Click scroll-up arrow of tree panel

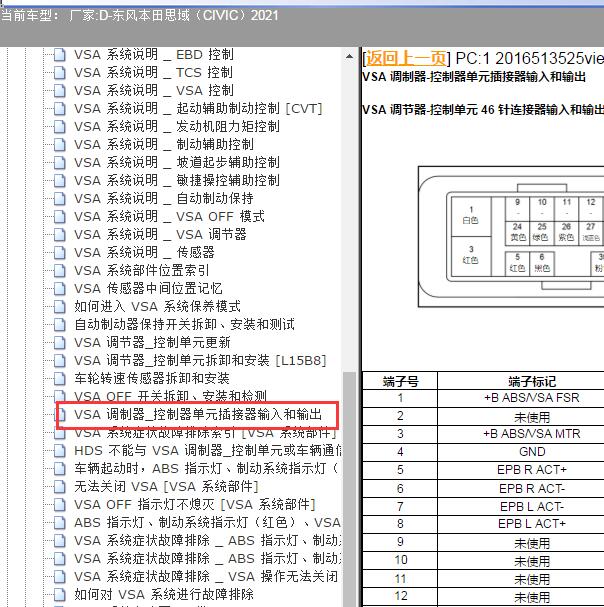click(349, 57)
